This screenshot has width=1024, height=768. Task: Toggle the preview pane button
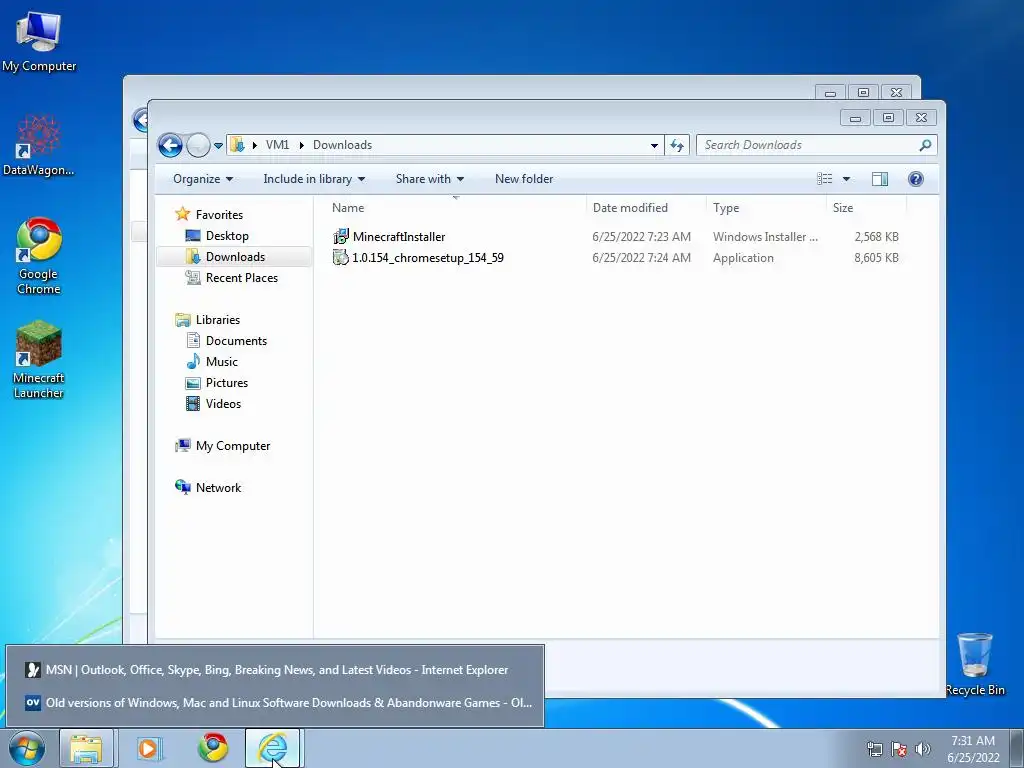pos(880,179)
